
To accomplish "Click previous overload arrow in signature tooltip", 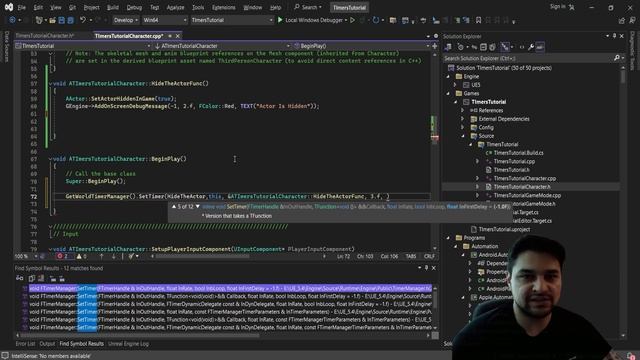I will [174, 207].
